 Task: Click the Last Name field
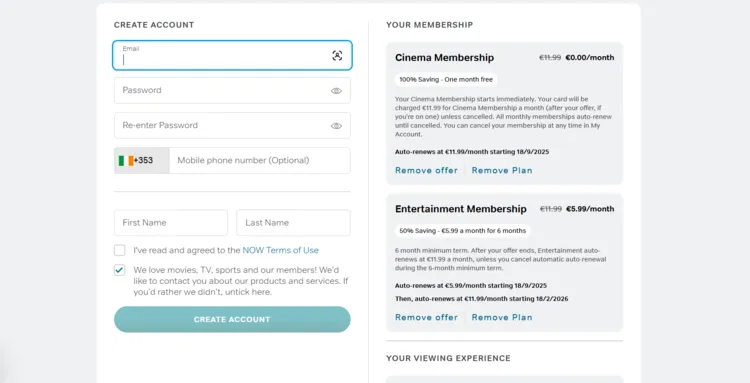(293, 223)
